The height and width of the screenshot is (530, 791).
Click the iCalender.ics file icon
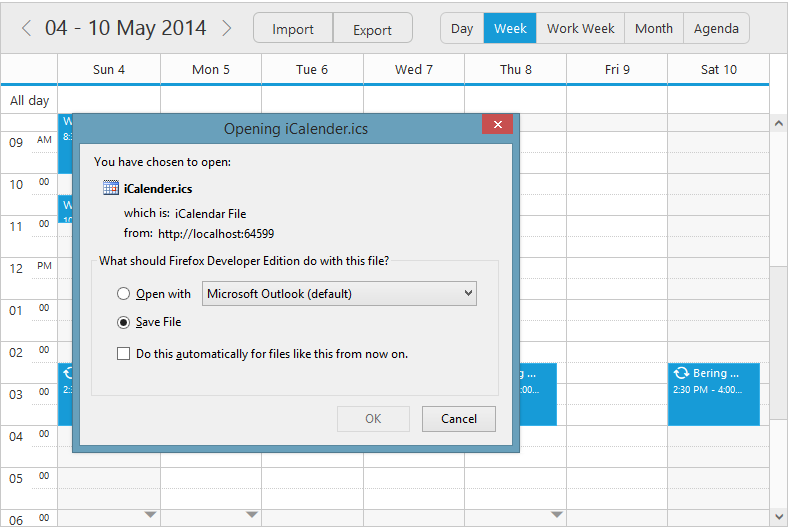111,188
